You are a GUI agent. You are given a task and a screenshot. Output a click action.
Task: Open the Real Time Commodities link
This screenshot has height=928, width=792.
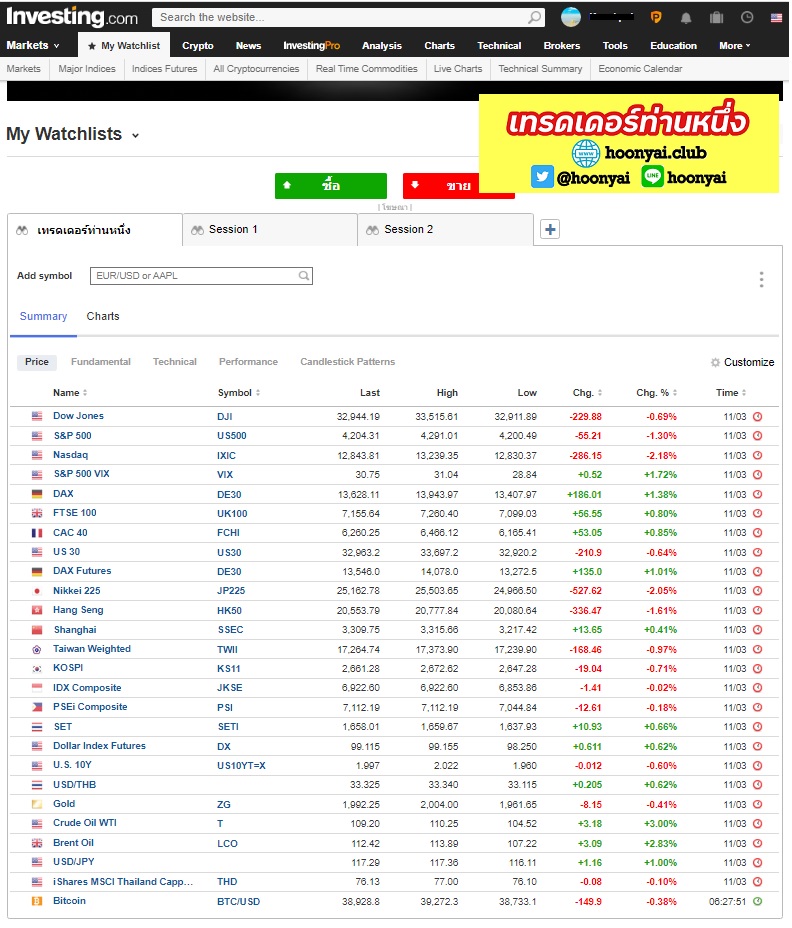(366, 69)
